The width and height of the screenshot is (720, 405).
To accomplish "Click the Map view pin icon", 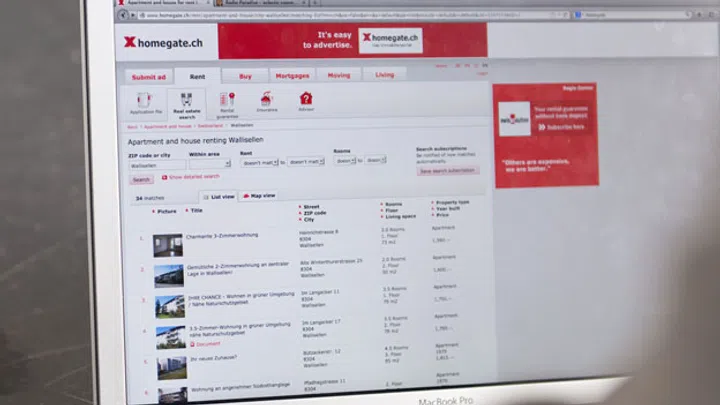I will pyautogui.click(x=246, y=196).
